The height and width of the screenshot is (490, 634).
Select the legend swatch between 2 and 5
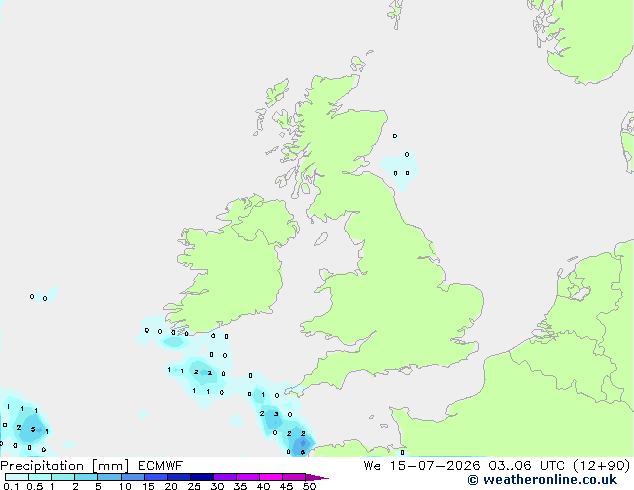(x=86, y=477)
